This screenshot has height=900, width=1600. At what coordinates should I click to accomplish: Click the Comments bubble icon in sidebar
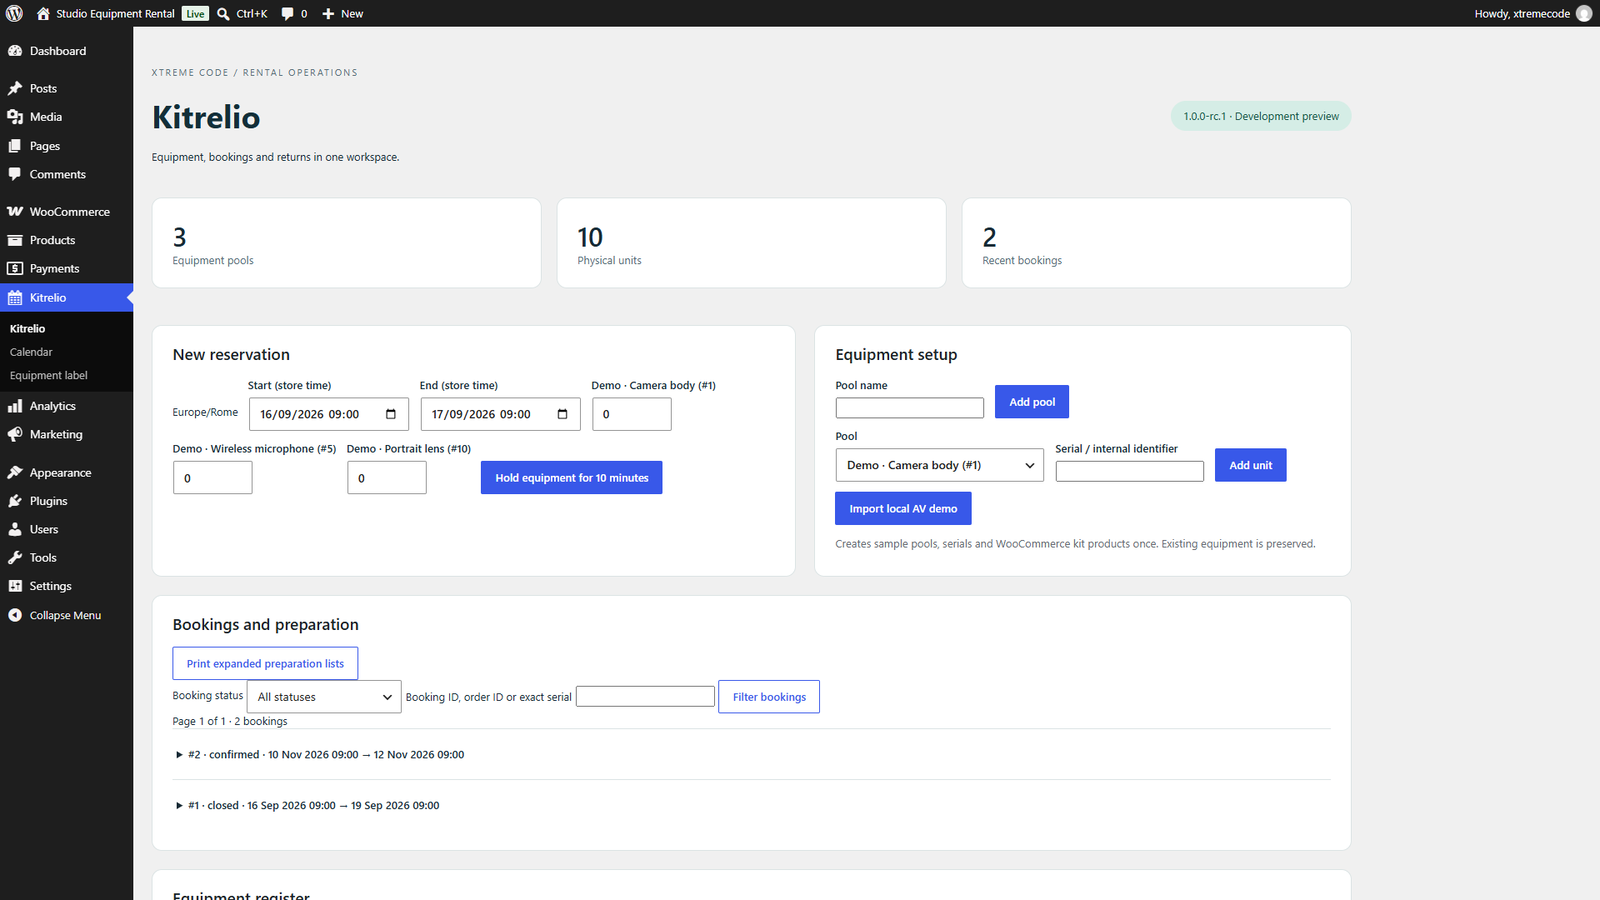[x=15, y=174]
